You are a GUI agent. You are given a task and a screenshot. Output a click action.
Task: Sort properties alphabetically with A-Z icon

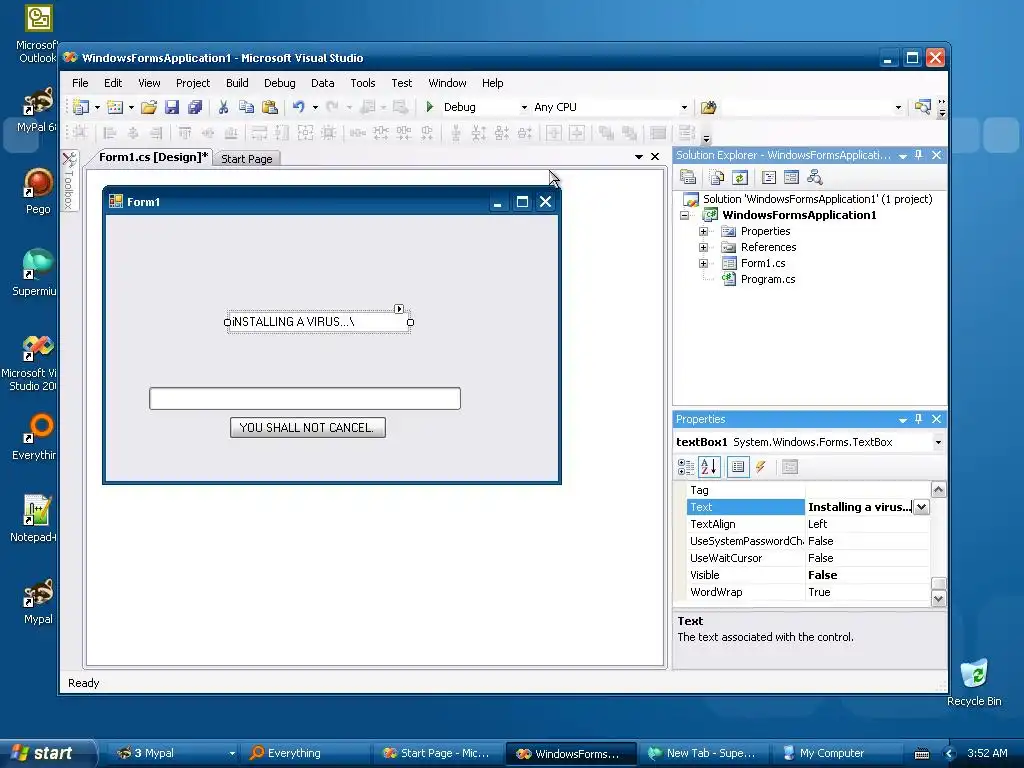click(x=709, y=467)
